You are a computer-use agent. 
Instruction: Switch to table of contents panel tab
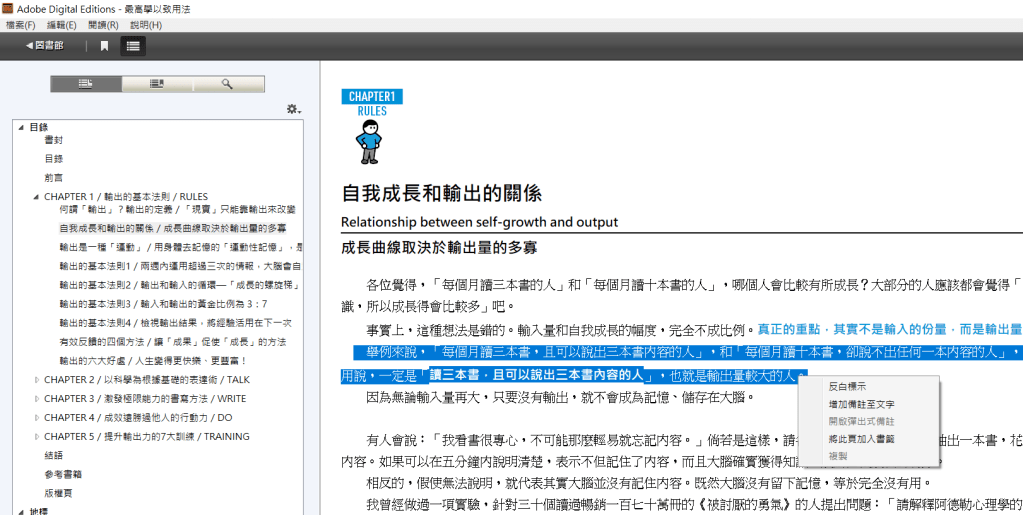[x=86, y=84]
